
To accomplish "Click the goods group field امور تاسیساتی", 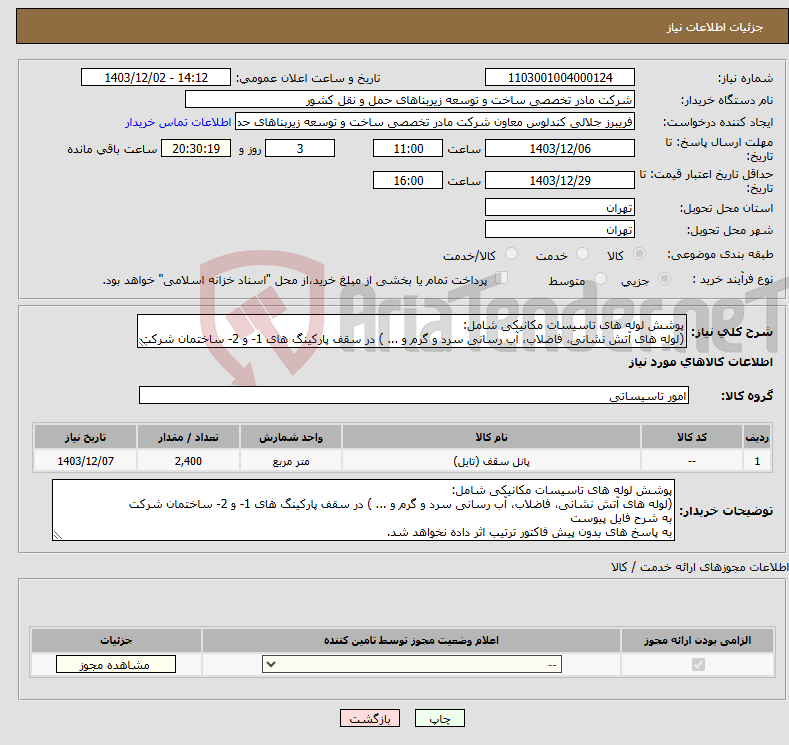I will (414, 395).
